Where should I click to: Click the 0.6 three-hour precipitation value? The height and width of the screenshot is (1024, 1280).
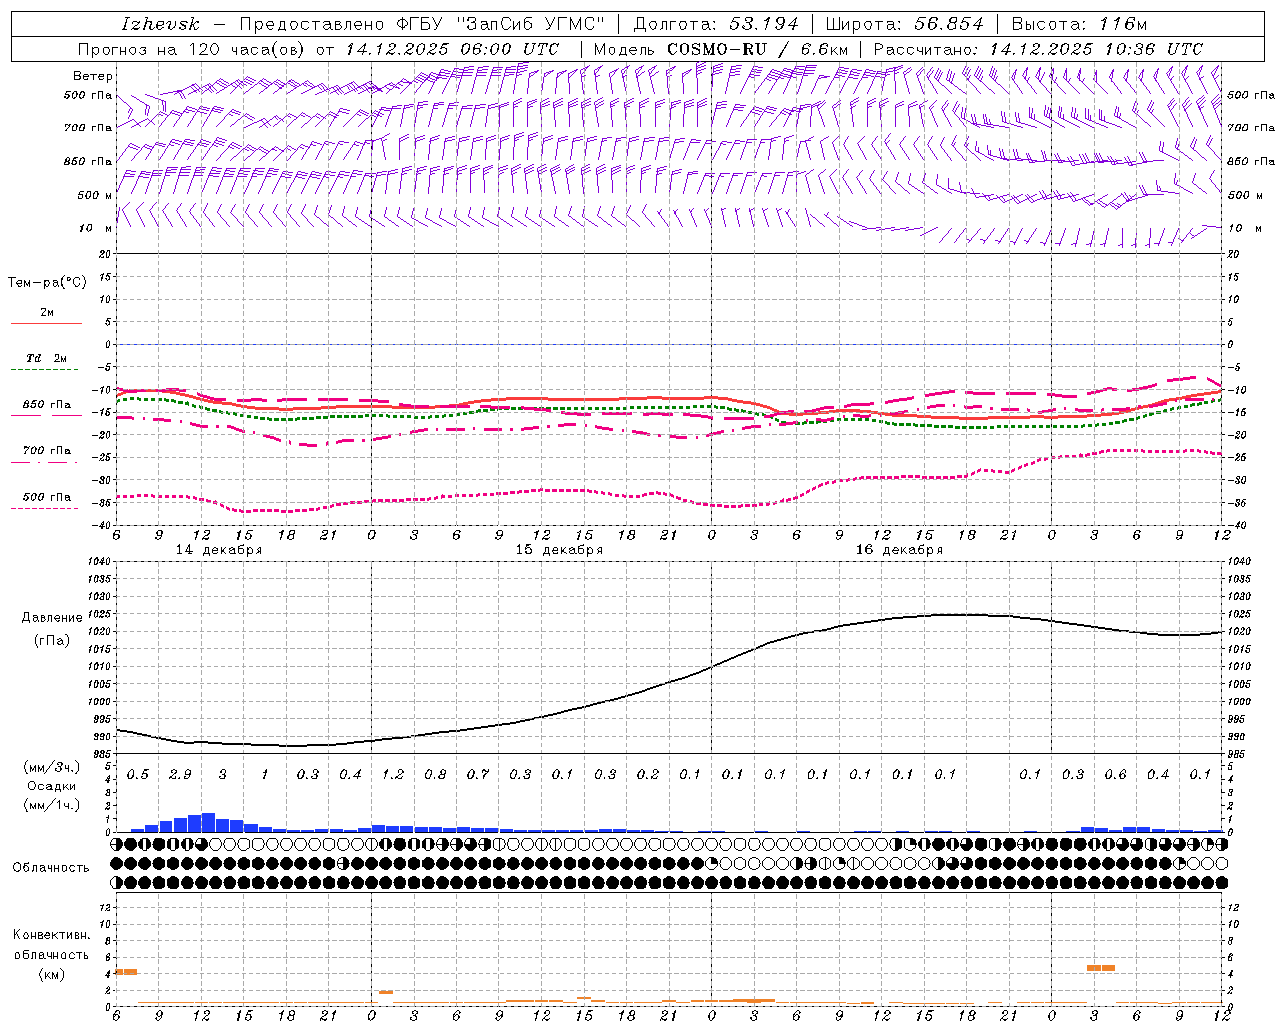coord(1115,774)
